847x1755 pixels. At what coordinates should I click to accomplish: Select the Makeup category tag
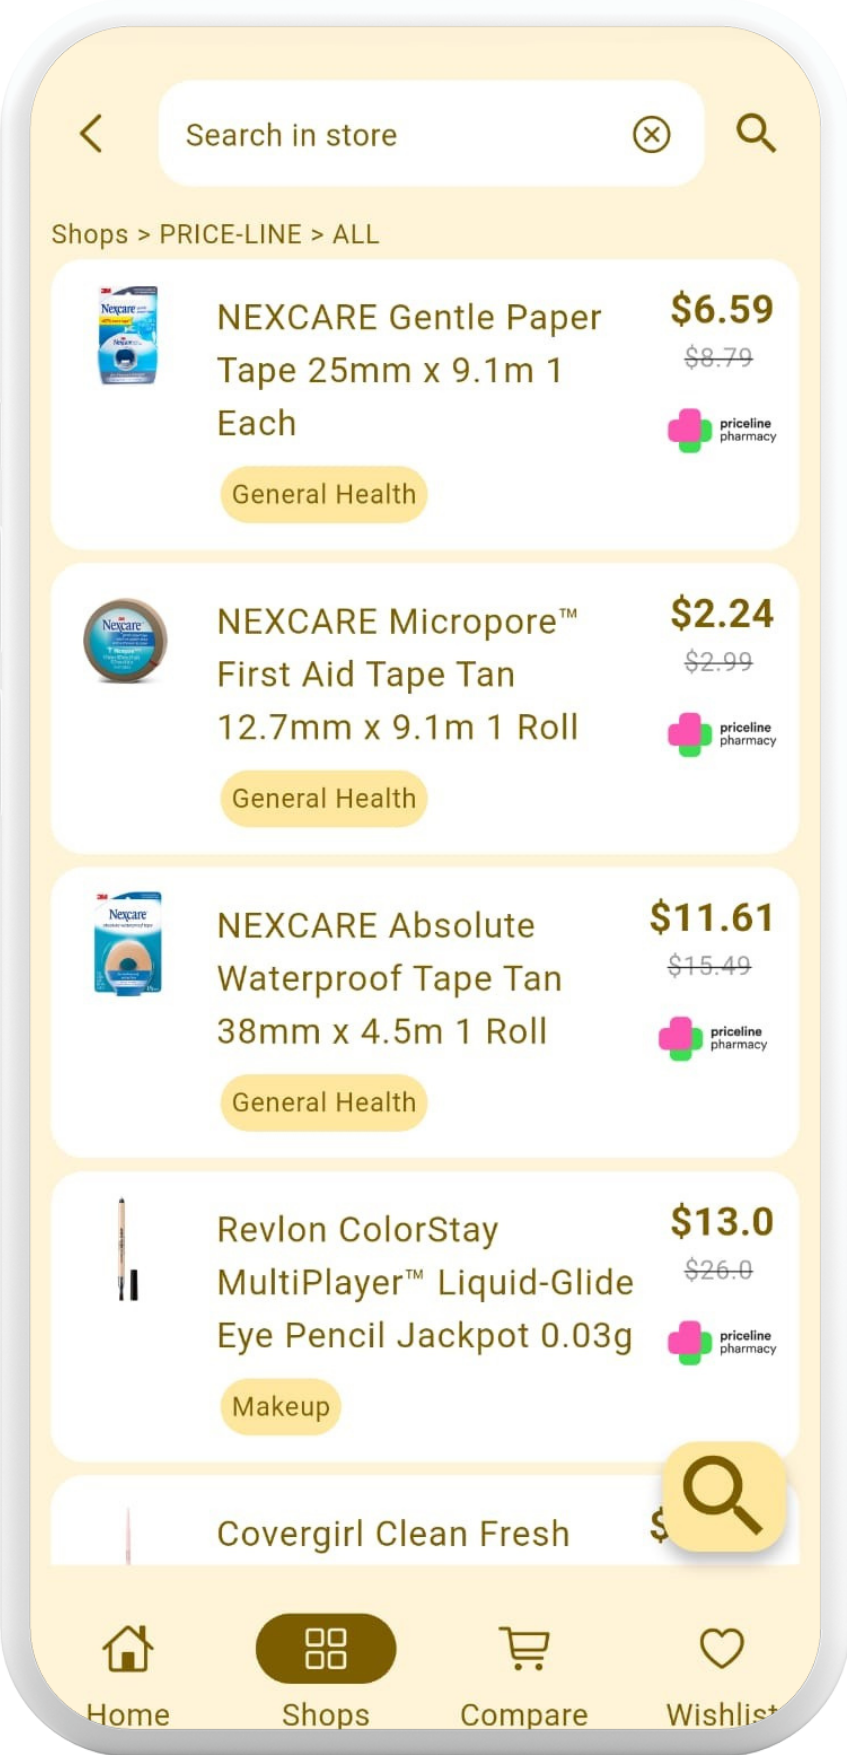pyautogui.click(x=281, y=1406)
